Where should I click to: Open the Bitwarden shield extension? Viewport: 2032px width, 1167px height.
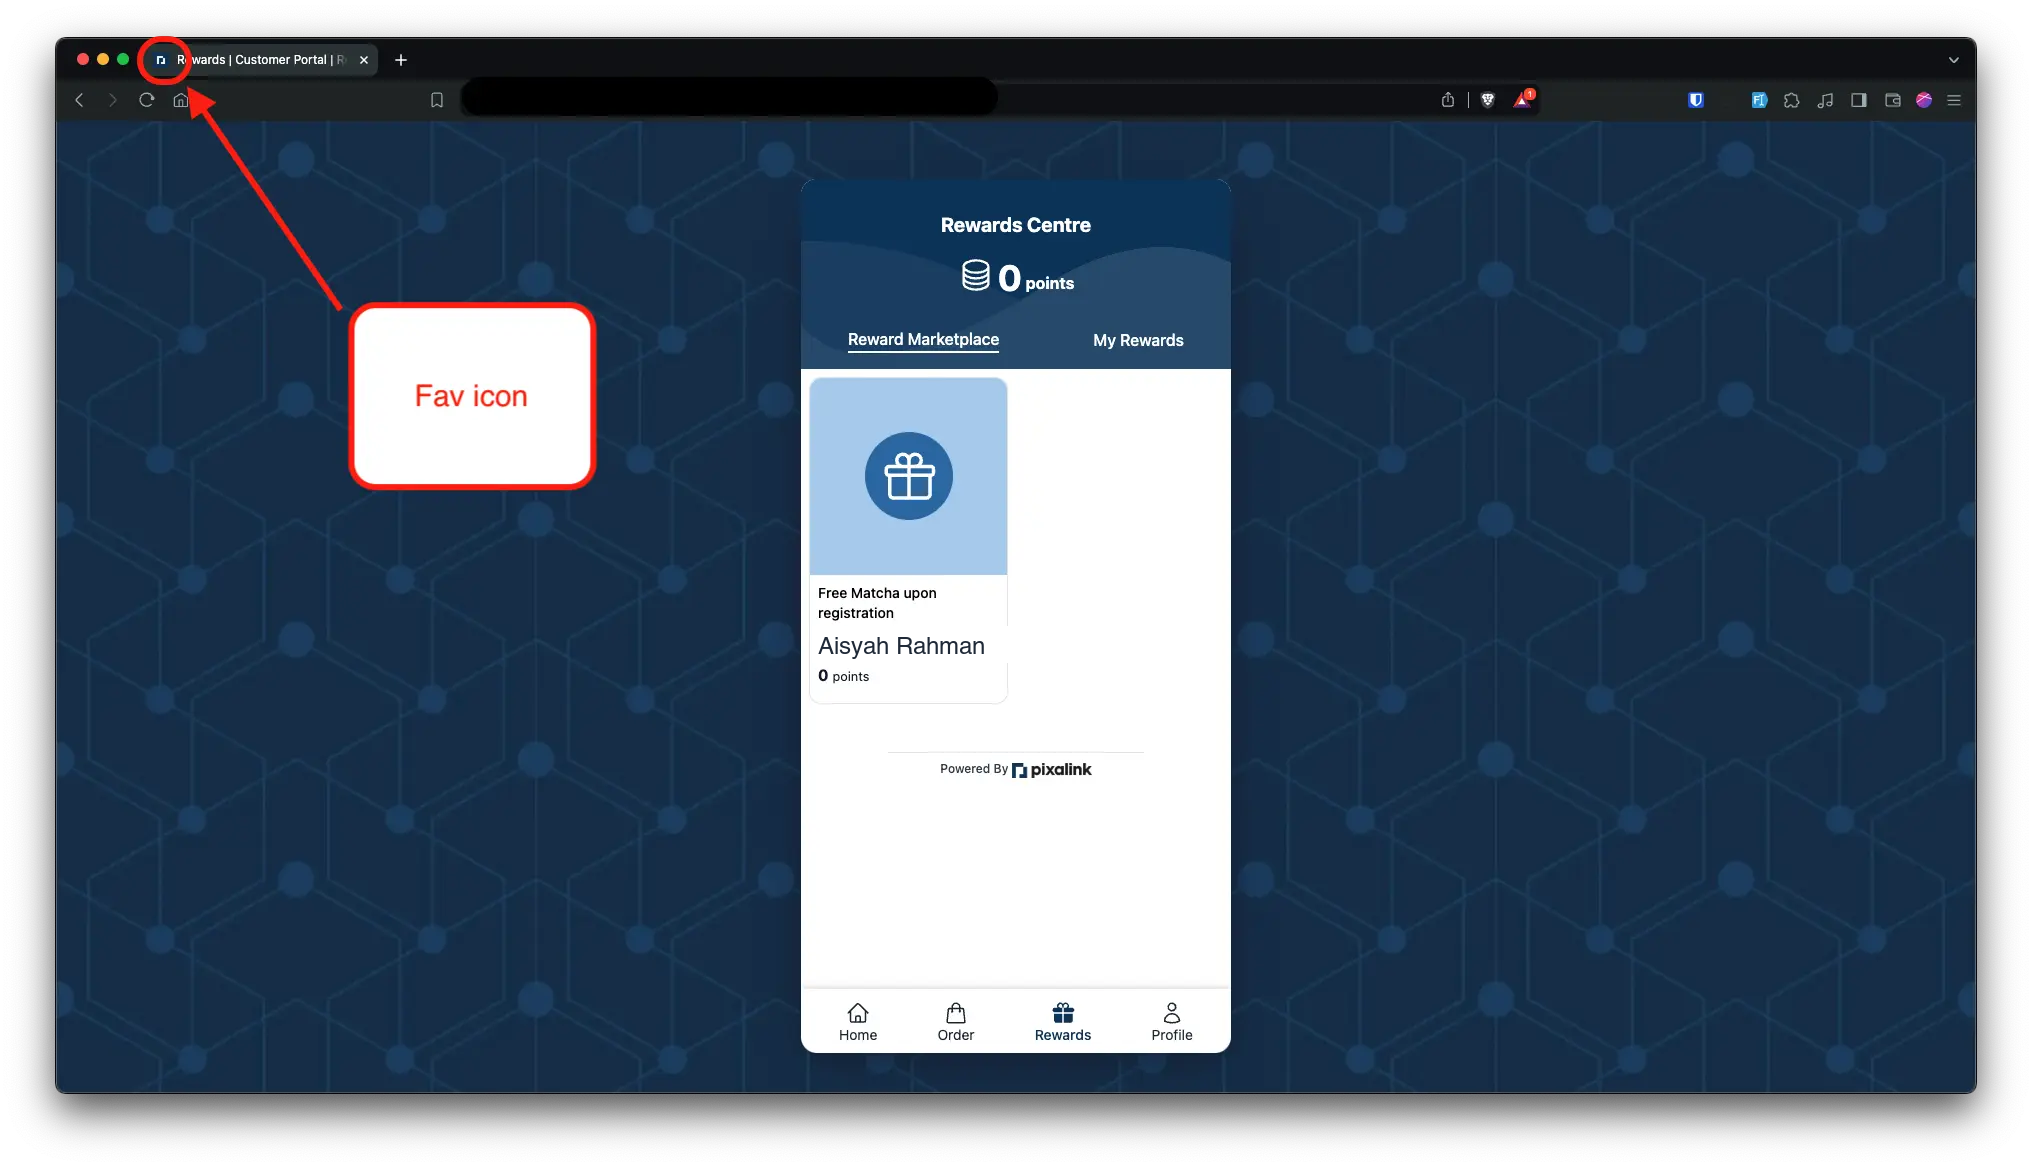(1696, 100)
